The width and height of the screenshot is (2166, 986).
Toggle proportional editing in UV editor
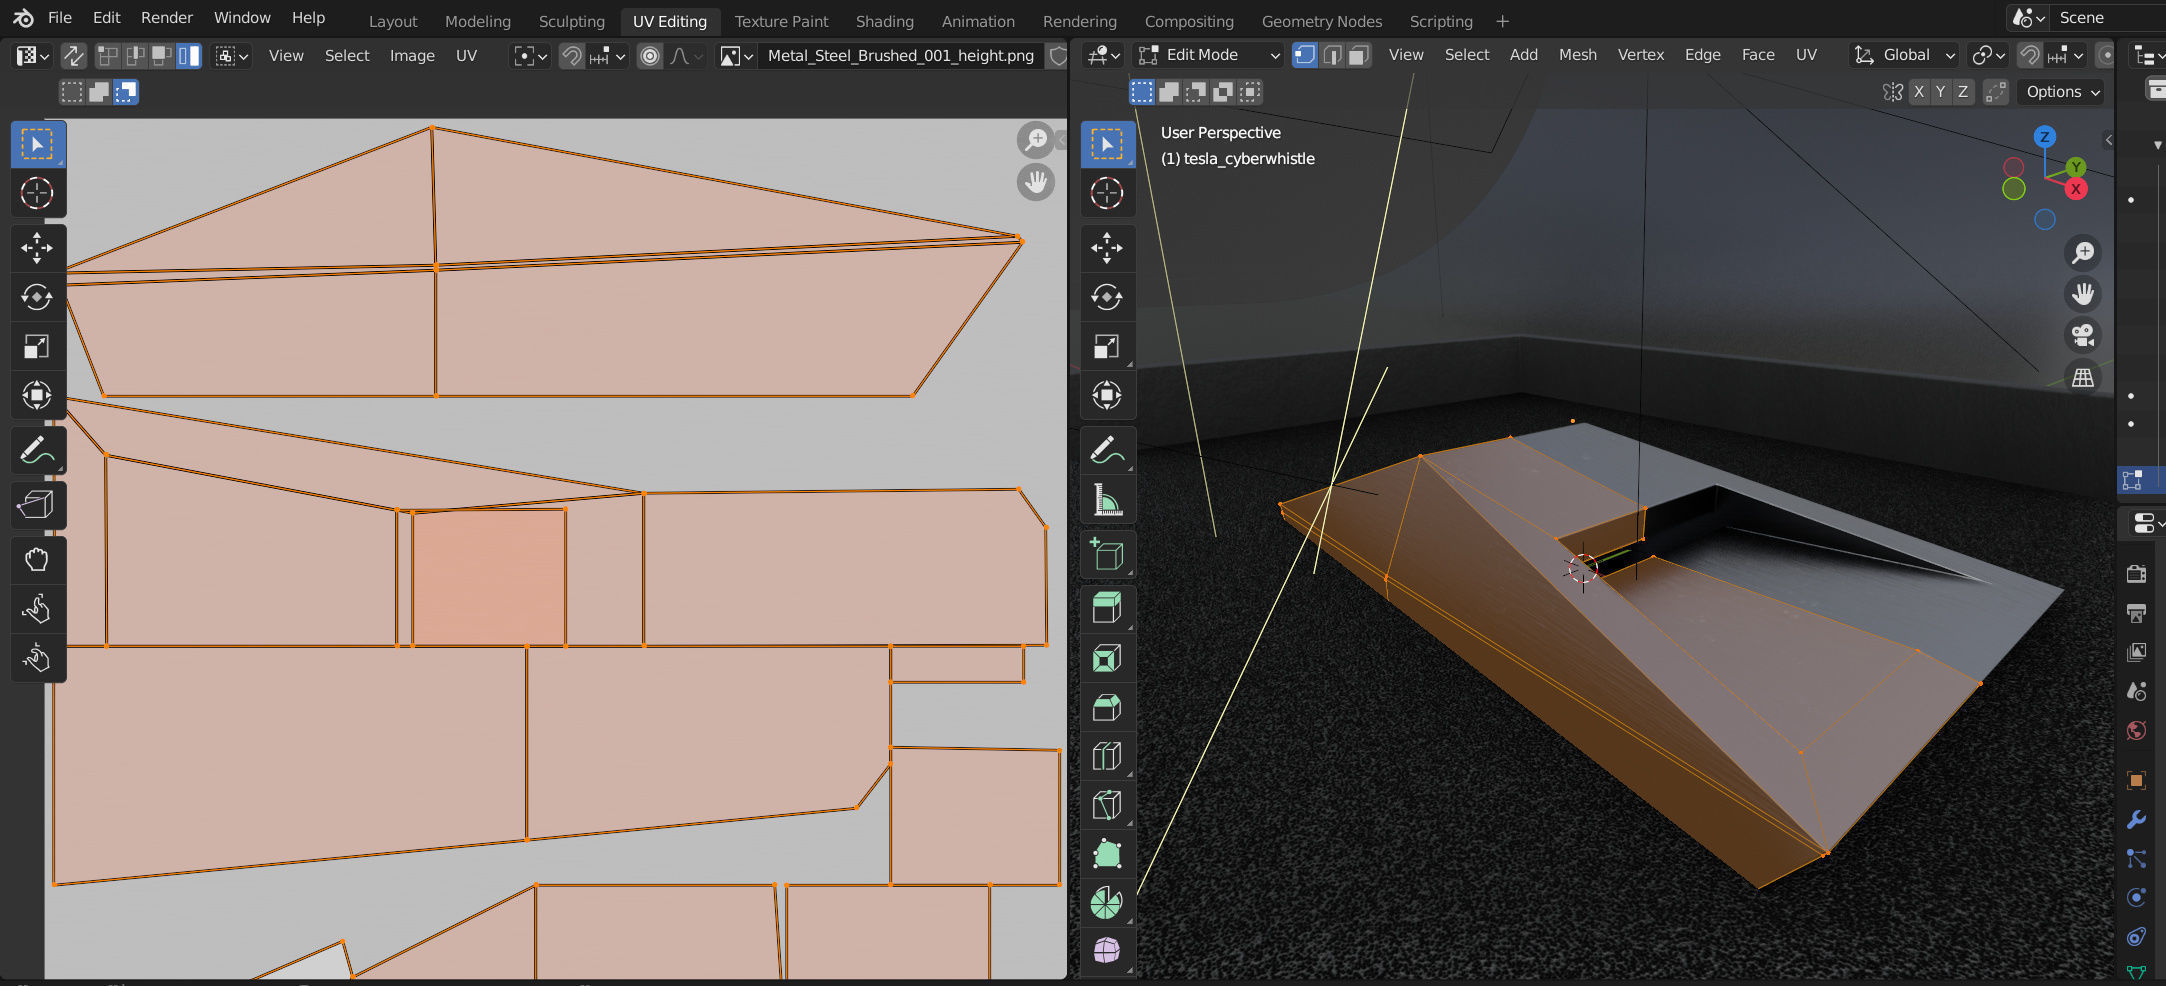(x=650, y=56)
